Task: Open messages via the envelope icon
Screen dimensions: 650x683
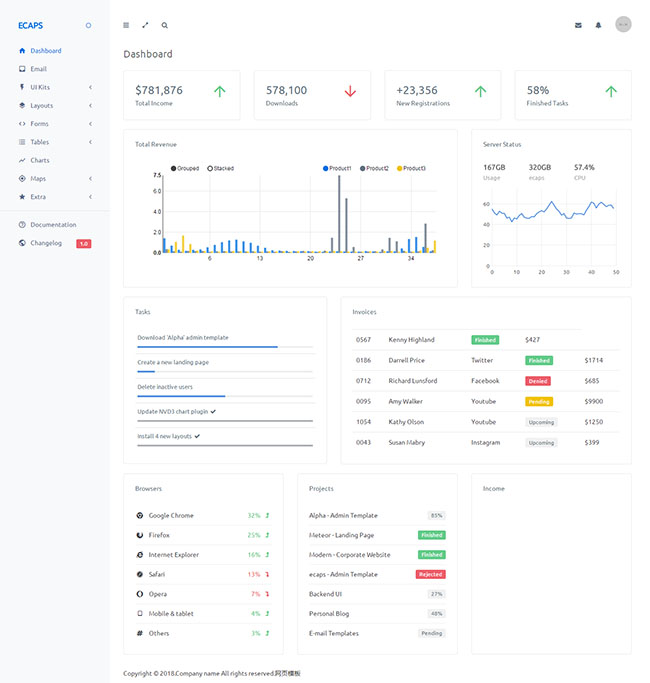Action: click(578, 25)
